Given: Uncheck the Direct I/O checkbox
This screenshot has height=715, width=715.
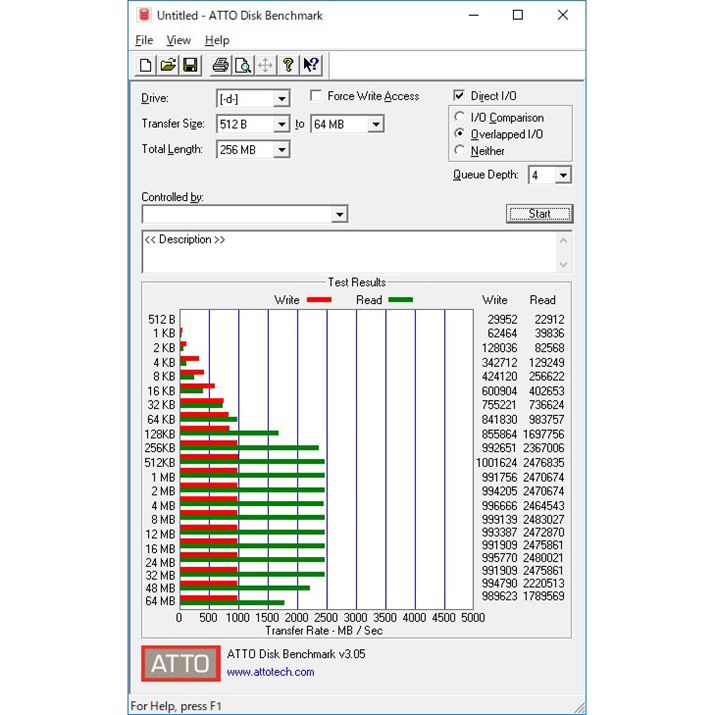Looking at the screenshot, I should (x=459, y=96).
